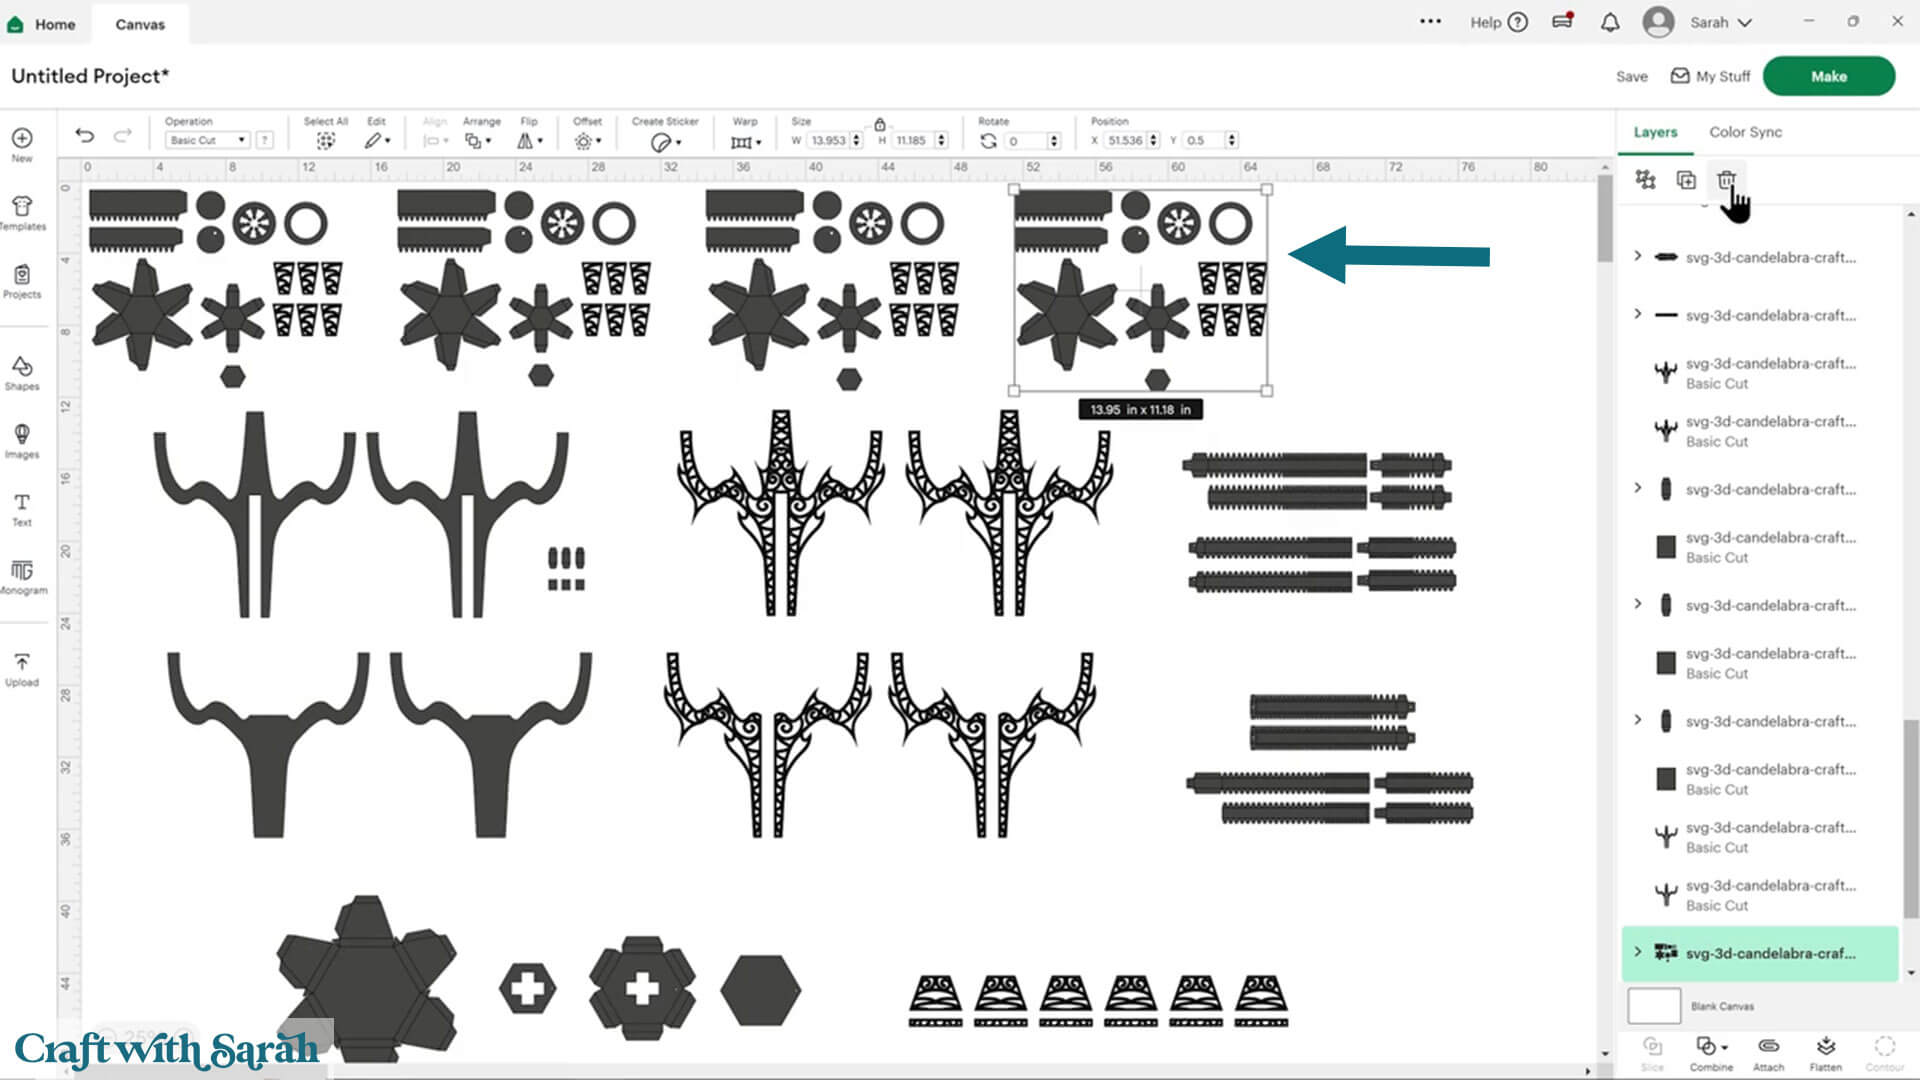Click the Undo arrow icon
The height and width of the screenshot is (1080, 1920).
point(85,136)
